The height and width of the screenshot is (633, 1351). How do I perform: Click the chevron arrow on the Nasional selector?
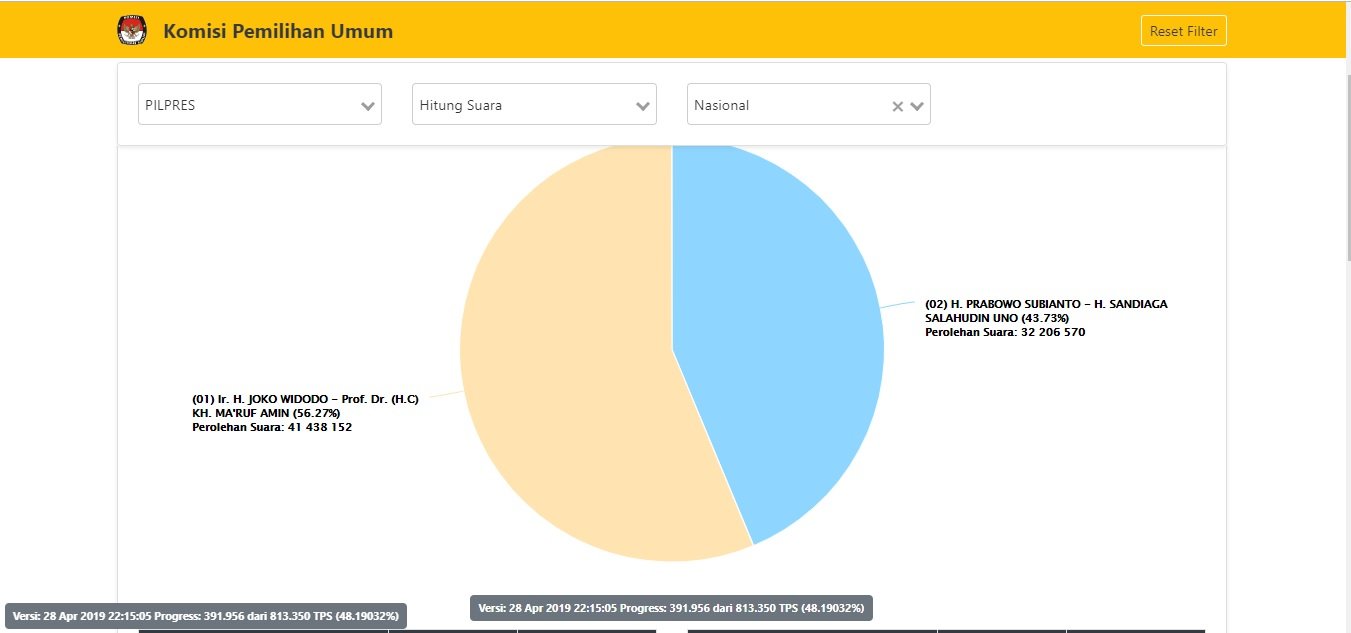917,106
